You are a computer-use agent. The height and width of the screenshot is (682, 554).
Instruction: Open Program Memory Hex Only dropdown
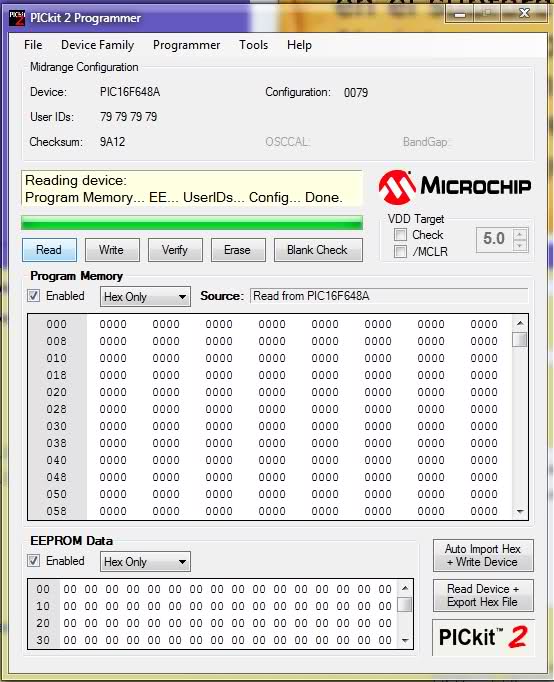[145, 297]
